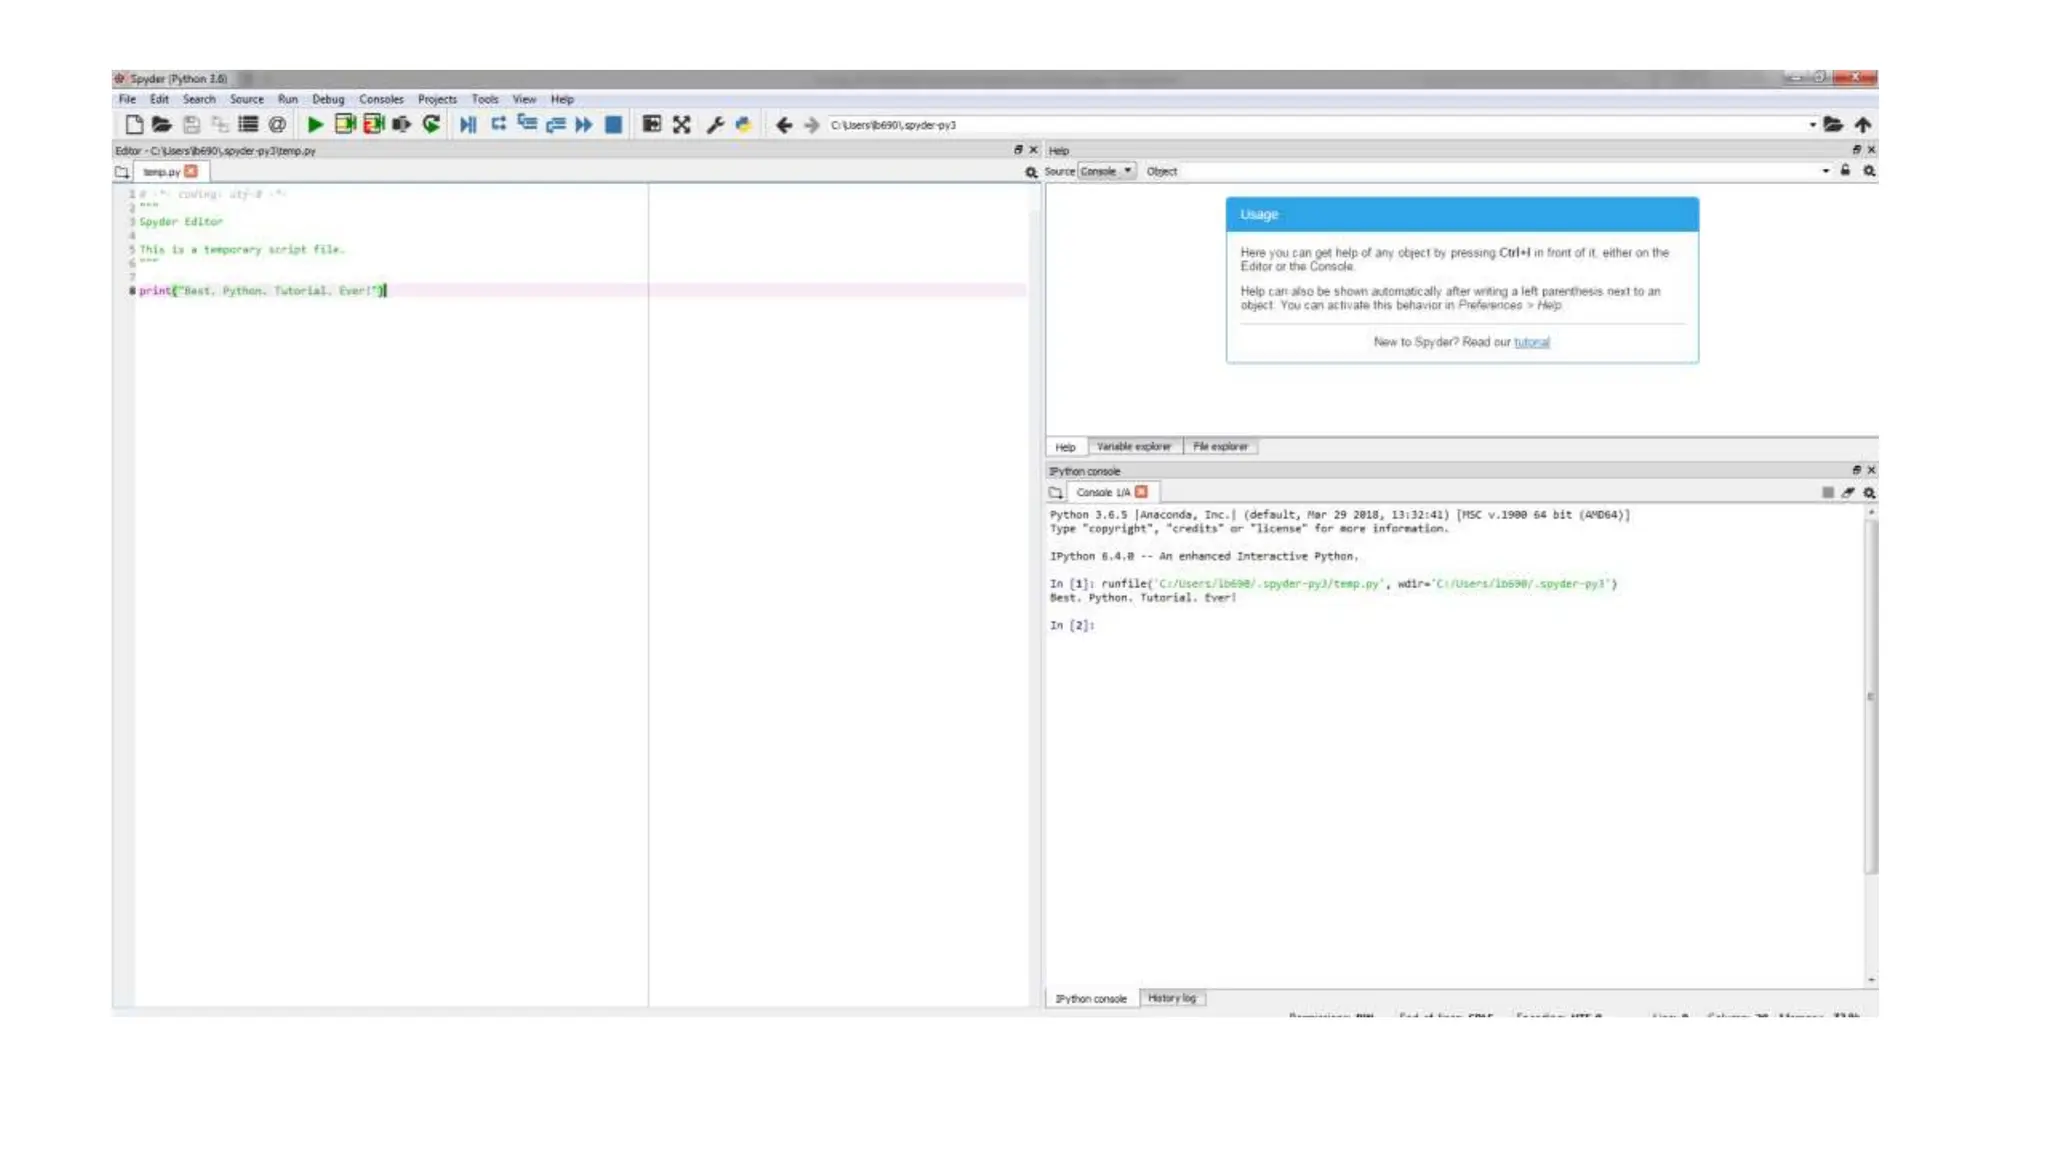Viewport: 2048px width, 1152px height.
Task: Open the Debug menu
Action: pos(327,99)
